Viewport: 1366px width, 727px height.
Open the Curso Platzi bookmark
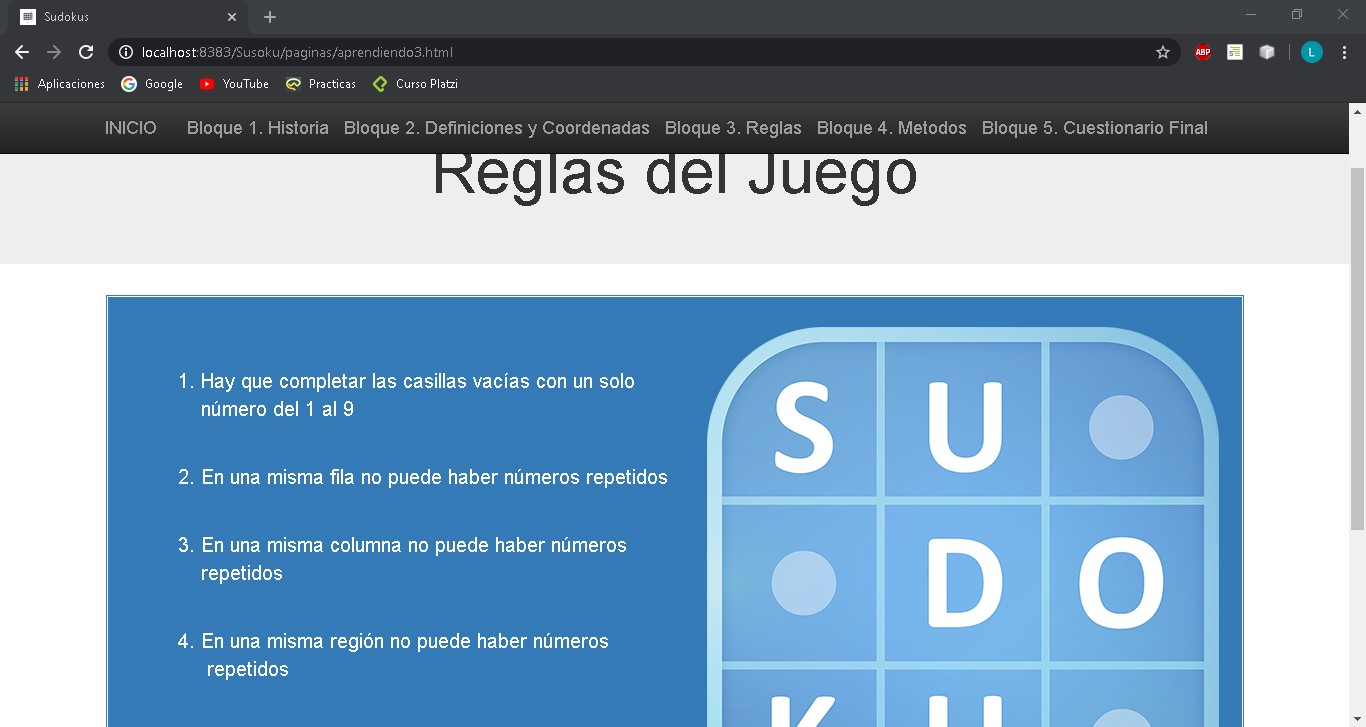click(x=415, y=84)
